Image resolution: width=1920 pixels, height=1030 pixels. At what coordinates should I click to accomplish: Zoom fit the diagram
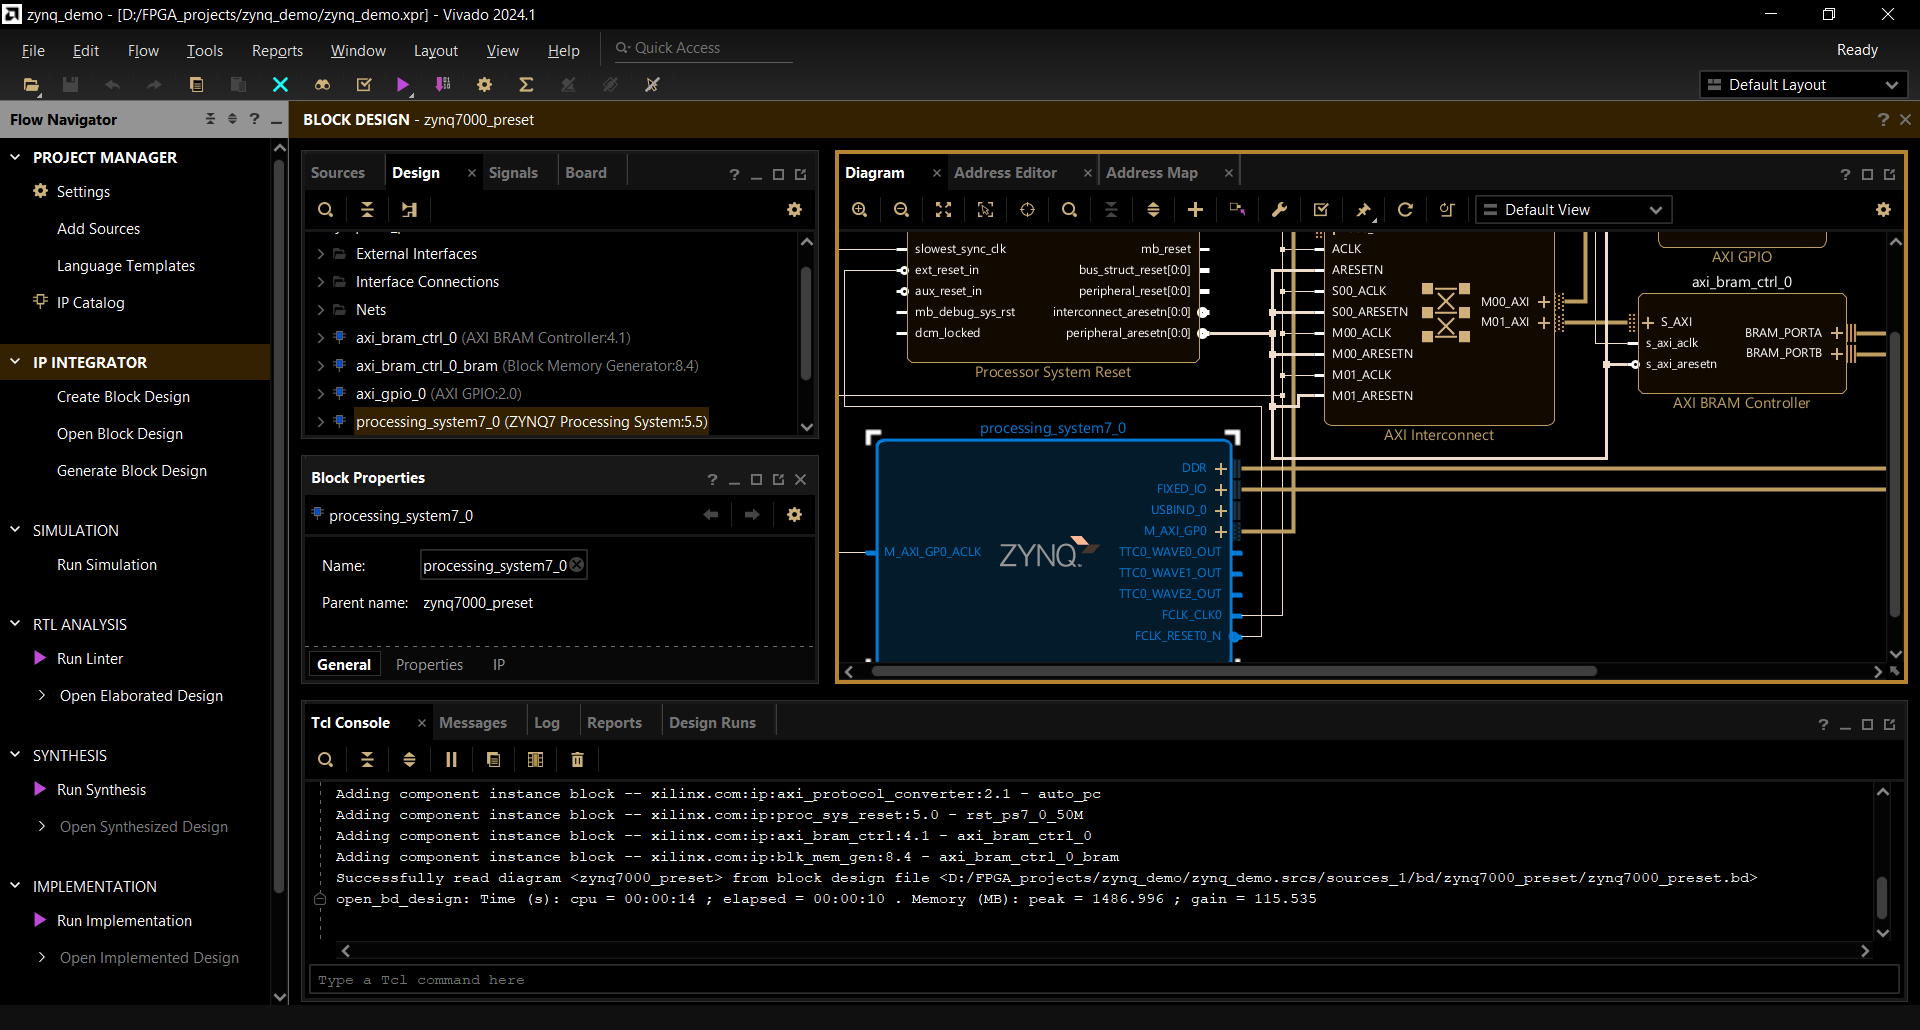point(943,210)
